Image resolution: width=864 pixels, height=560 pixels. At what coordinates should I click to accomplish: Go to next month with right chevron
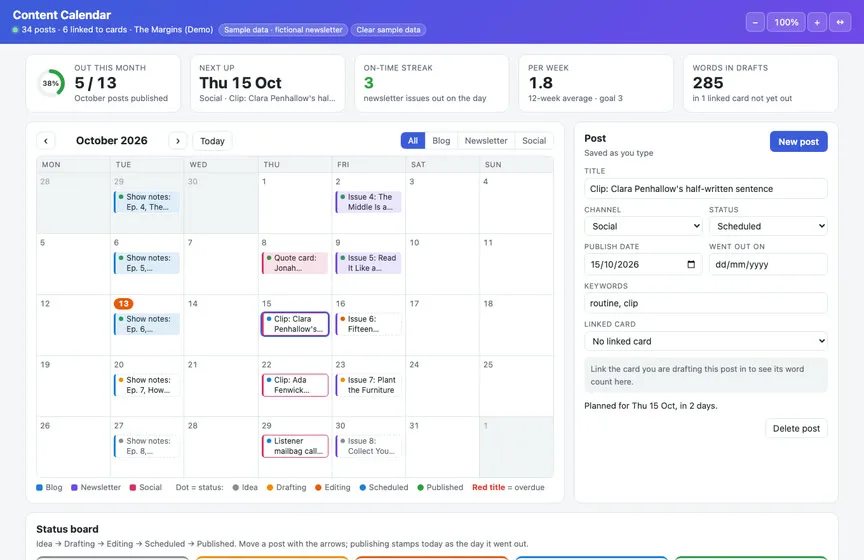pyautogui.click(x=177, y=141)
